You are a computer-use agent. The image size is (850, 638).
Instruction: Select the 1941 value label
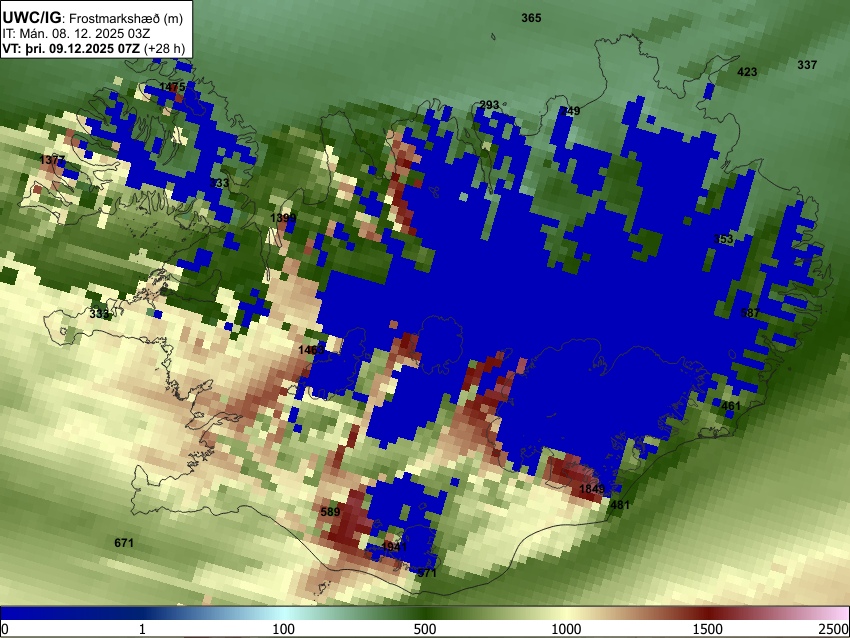point(394,546)
